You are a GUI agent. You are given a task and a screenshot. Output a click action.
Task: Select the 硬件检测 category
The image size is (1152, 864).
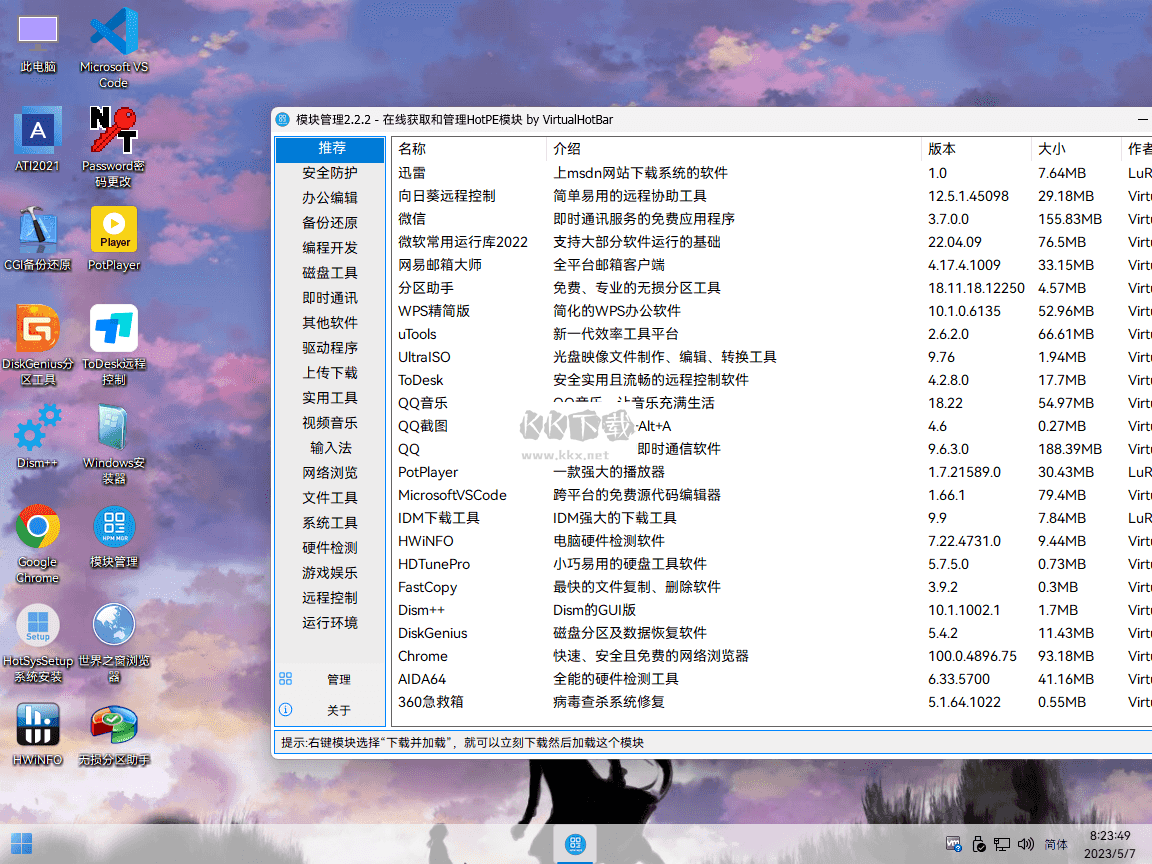330,548
